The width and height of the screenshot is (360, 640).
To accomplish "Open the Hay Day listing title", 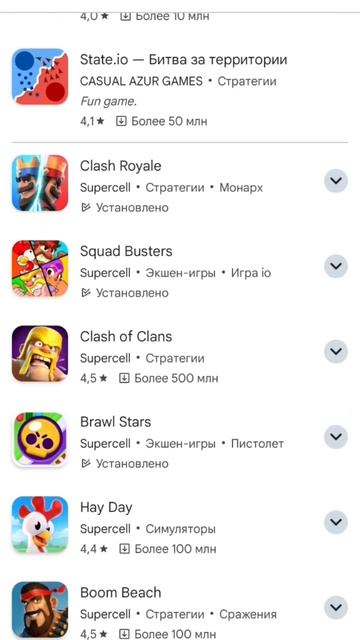I will (106, 508).
